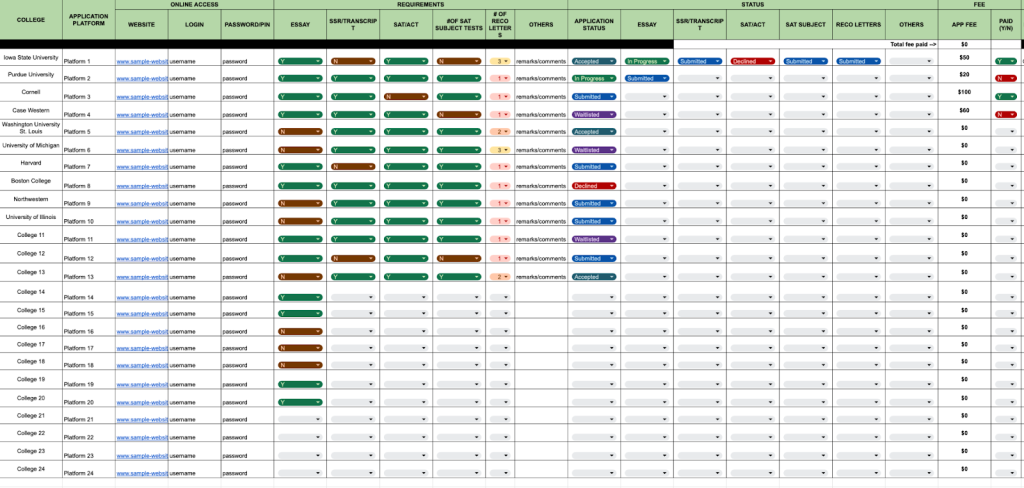Select the App Fee column header
1024x488 pixels.
coord(964,24)
